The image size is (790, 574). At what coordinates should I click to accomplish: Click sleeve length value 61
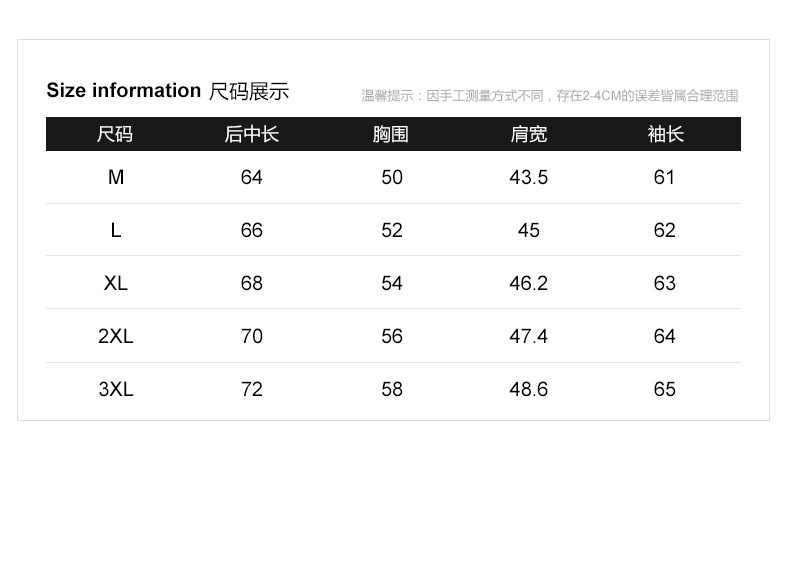[664, 177]
